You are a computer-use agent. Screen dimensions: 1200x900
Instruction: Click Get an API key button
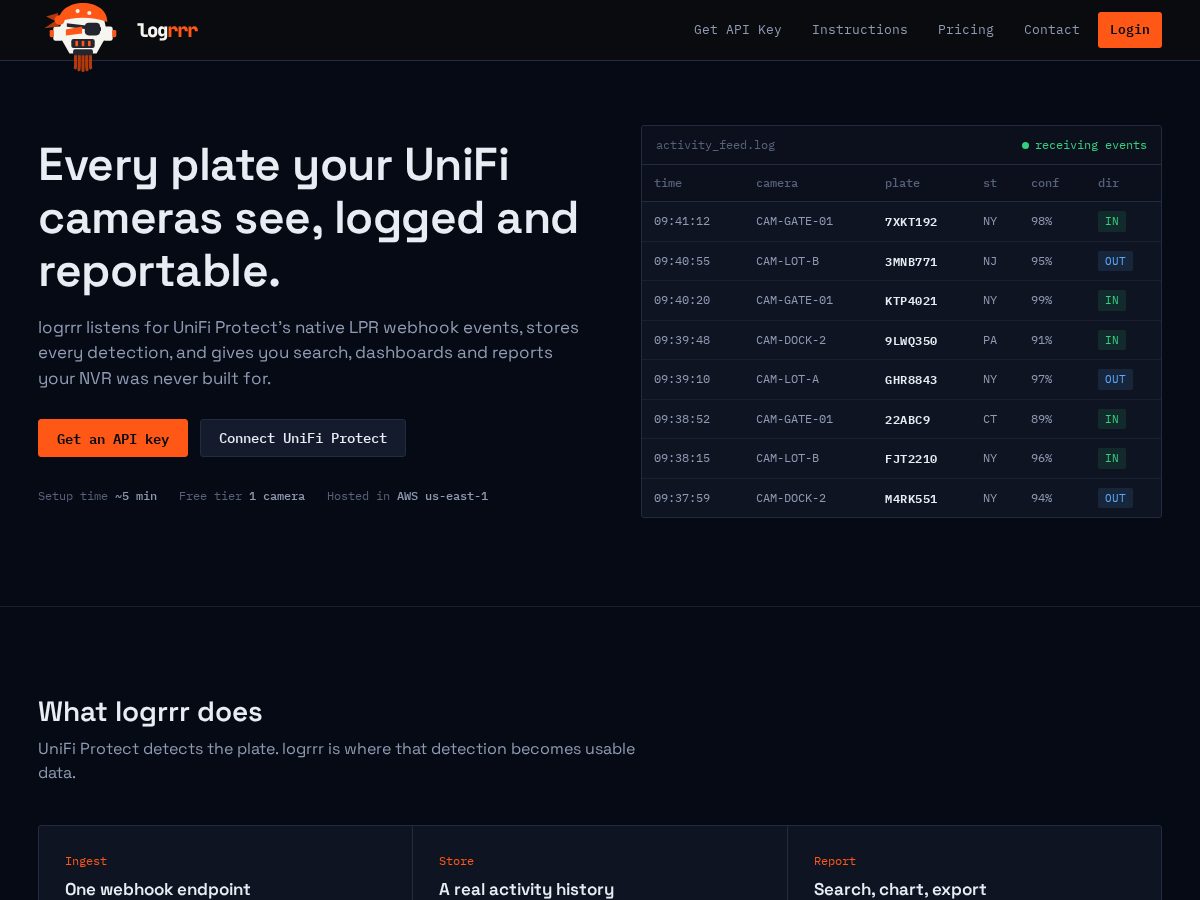tap(113, 438)
